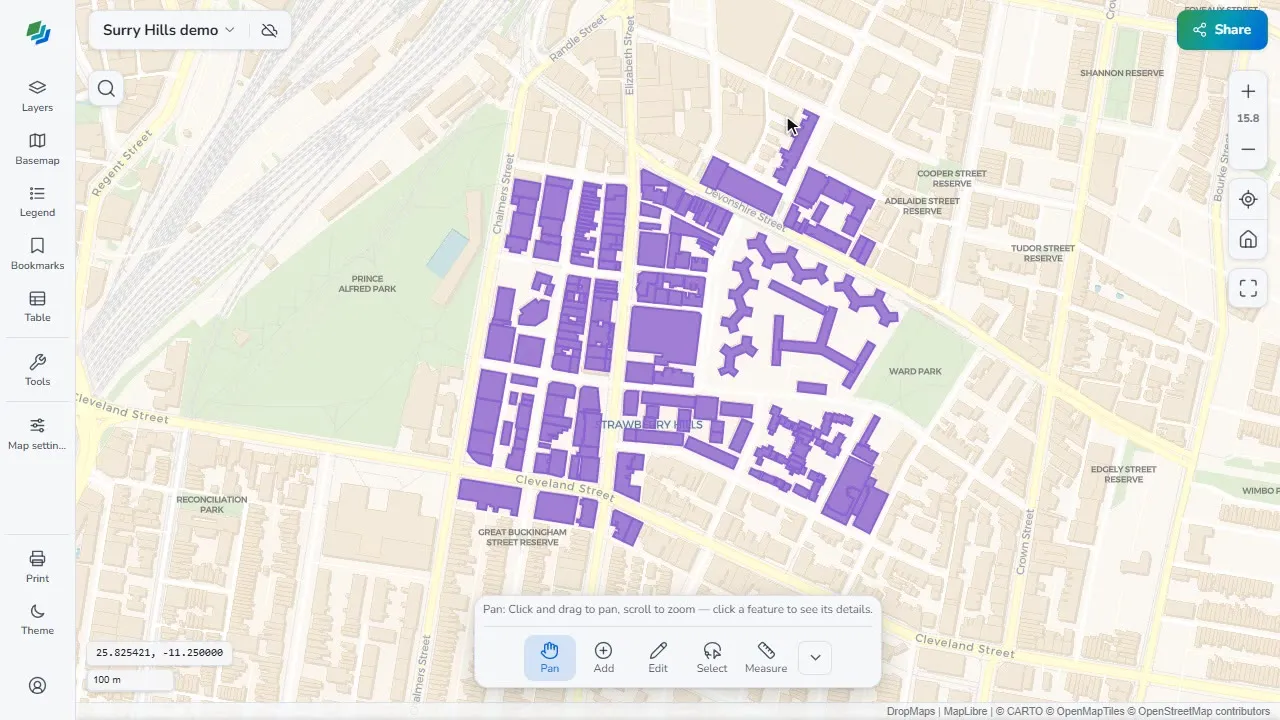
Task: Click the CARTO attribution link
Action: pyautogui.click(x=1020, y=712)
